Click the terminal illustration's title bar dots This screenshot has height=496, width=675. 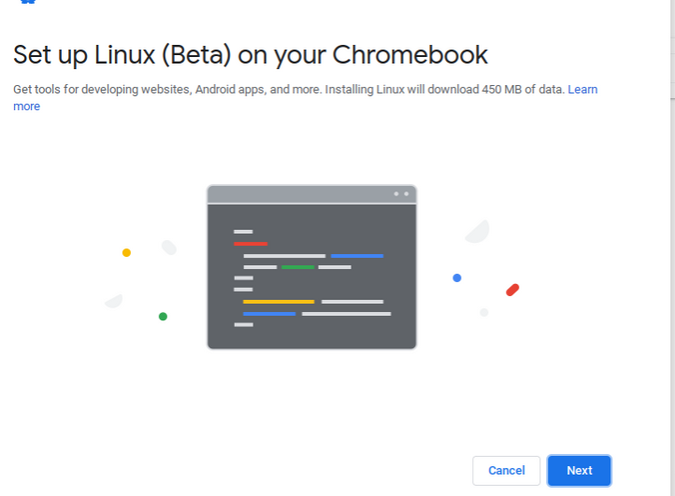401,193
